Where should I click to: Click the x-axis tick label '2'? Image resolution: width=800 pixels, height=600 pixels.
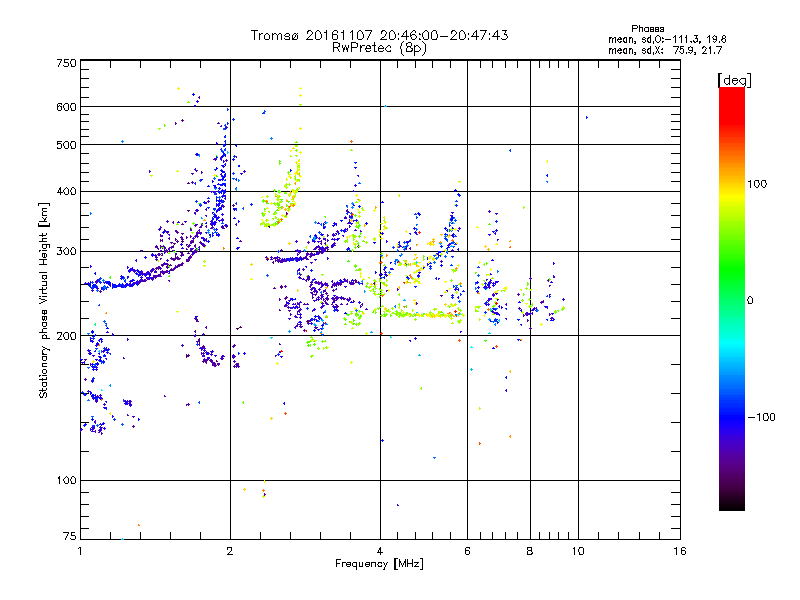pyautogui.click(x=230, y=551)
